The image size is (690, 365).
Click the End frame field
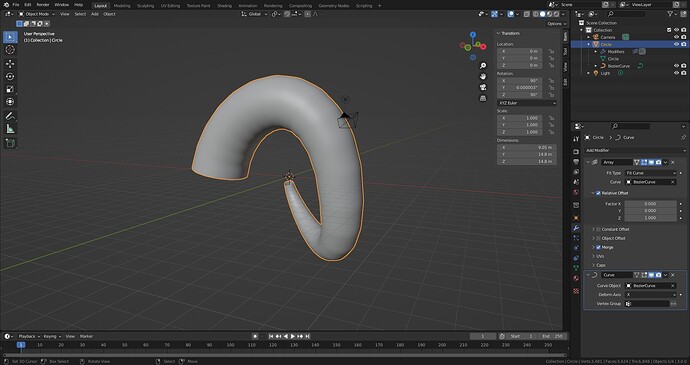coord(553,336)
